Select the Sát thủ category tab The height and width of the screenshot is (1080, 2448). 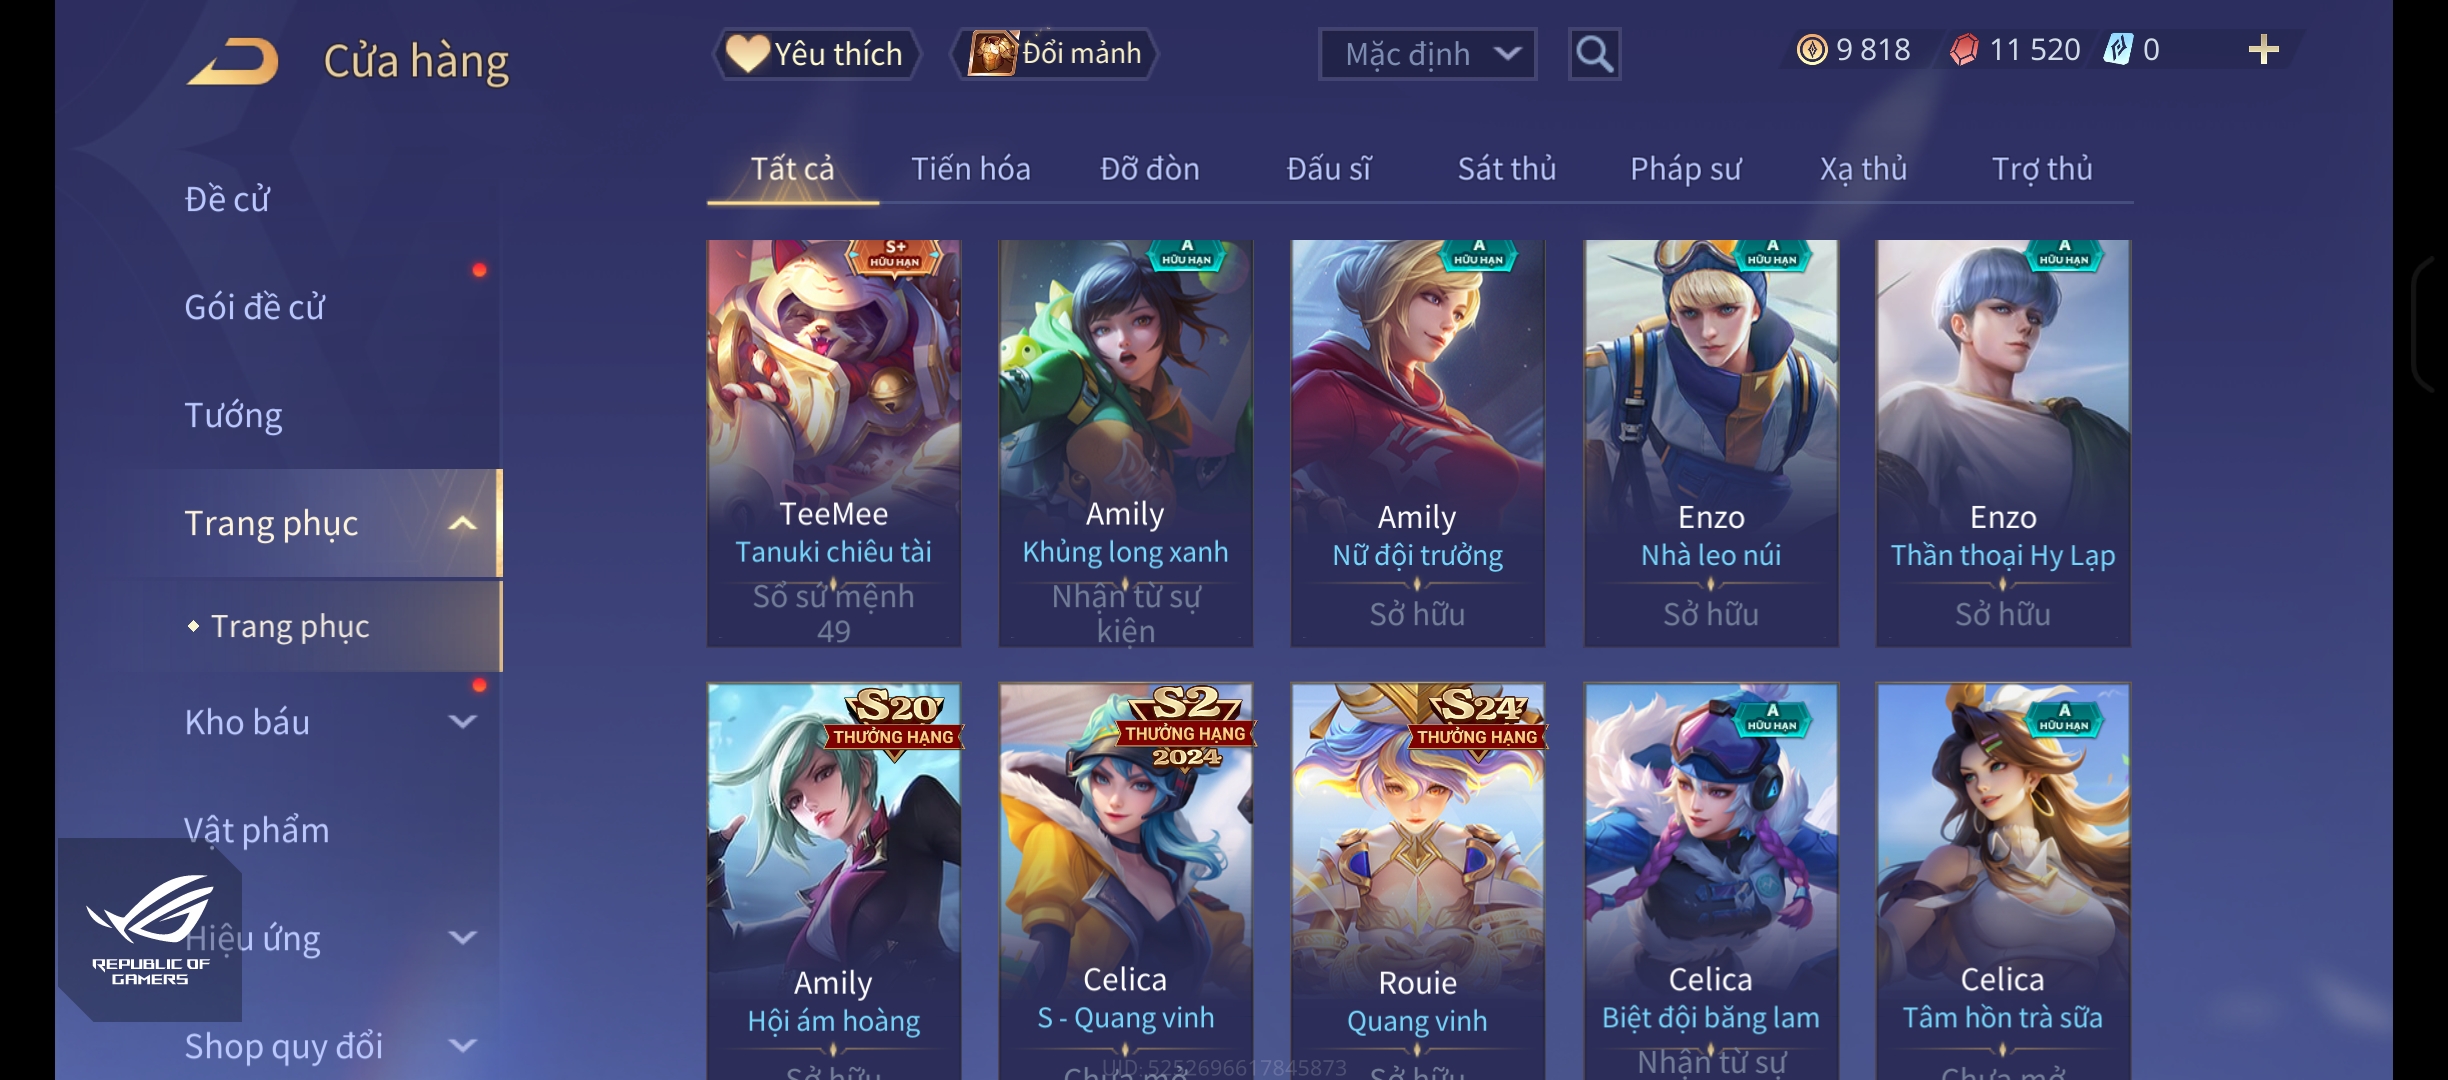[x=1506, y=168]
